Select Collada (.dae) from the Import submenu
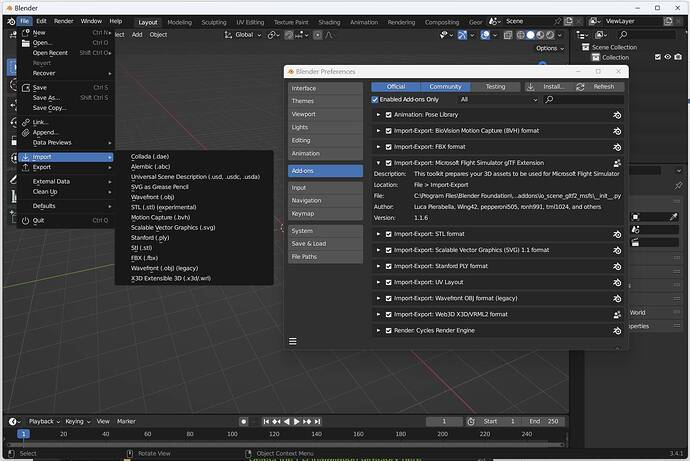 [x=150, y=157]
